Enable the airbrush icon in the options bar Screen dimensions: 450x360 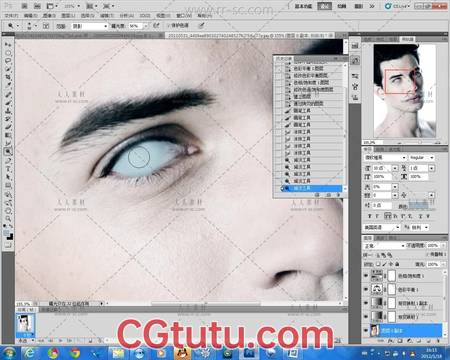point(156,26)
